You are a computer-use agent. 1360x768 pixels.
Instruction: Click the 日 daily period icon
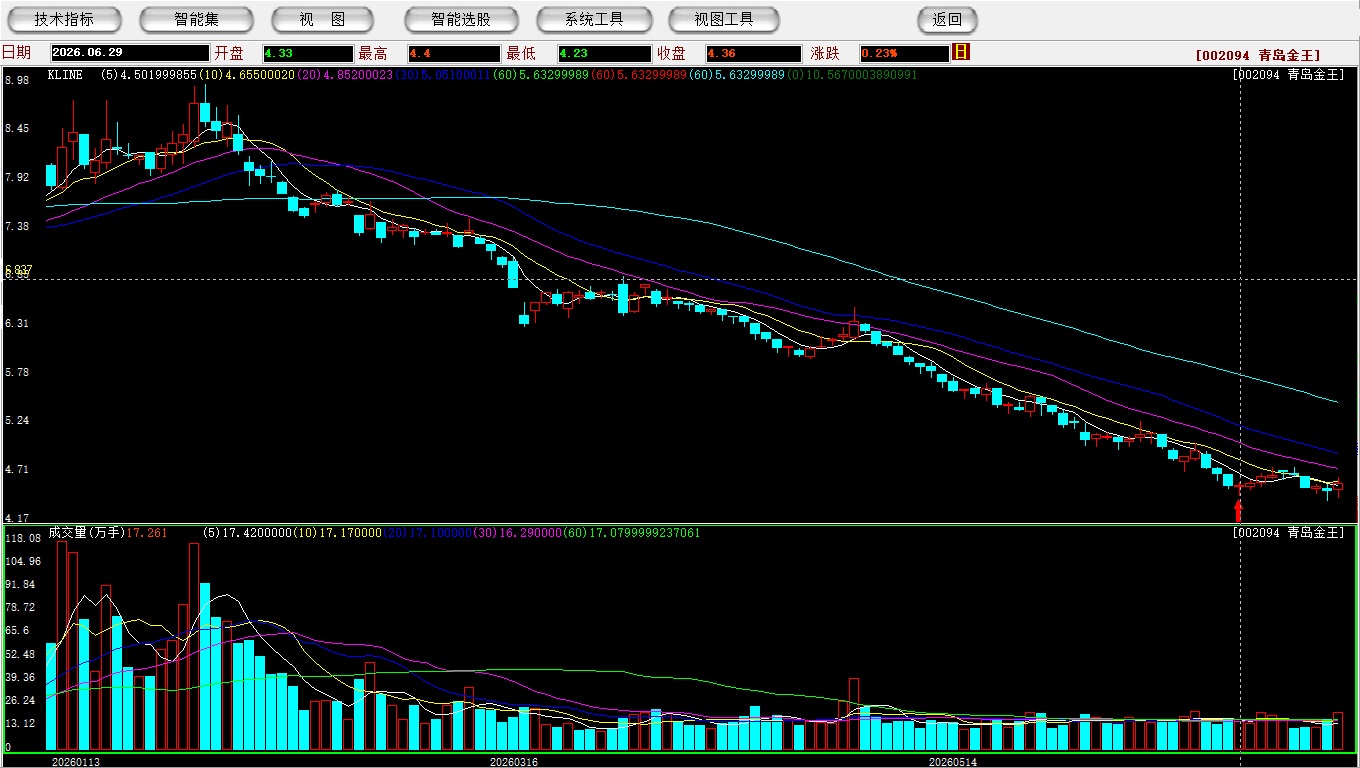[x=961, y=52]
